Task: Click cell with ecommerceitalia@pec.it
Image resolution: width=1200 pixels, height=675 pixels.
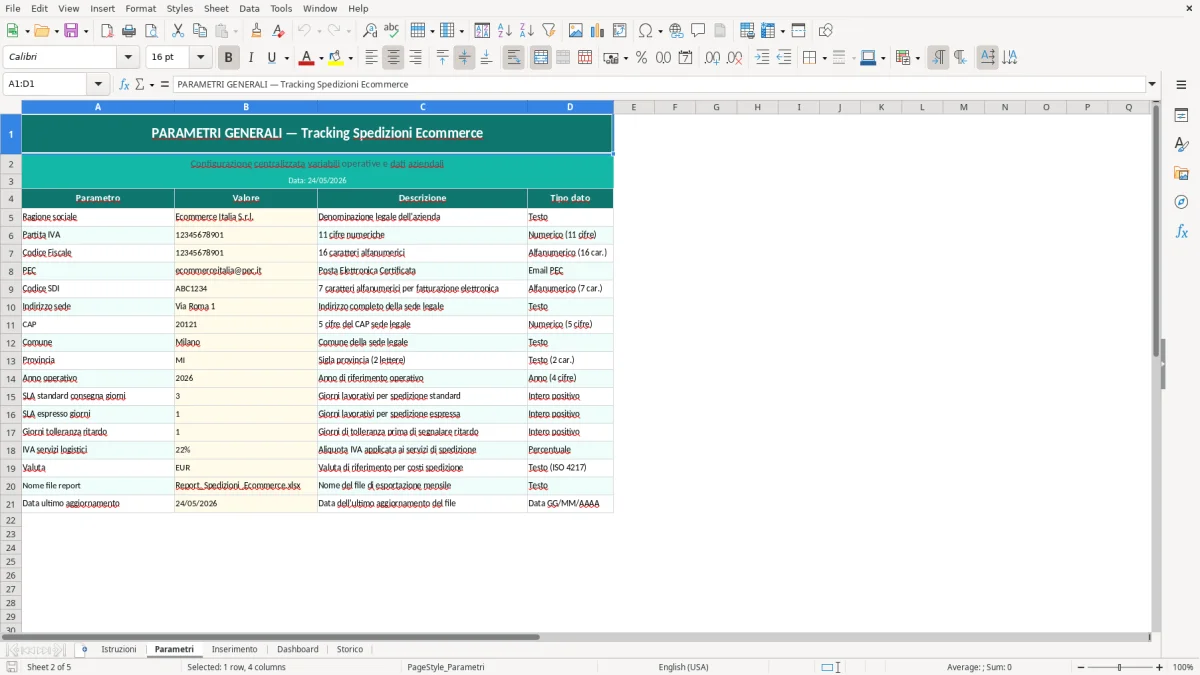Action: point(246,271)
